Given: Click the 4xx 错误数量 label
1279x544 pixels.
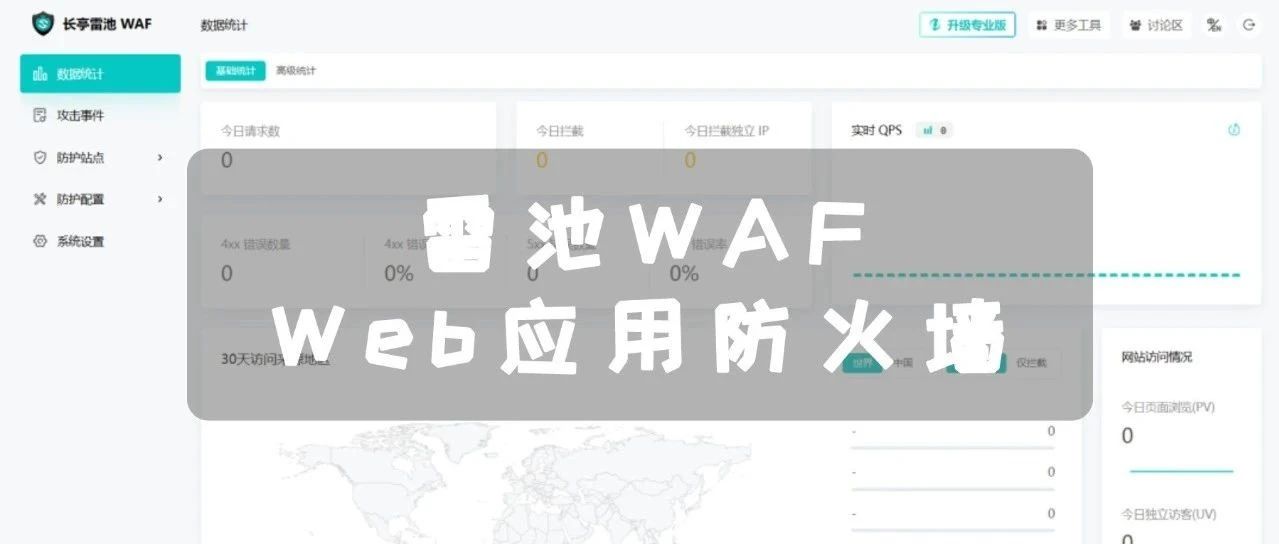Looking at the screenshot, I should click(x=256, y=244).
